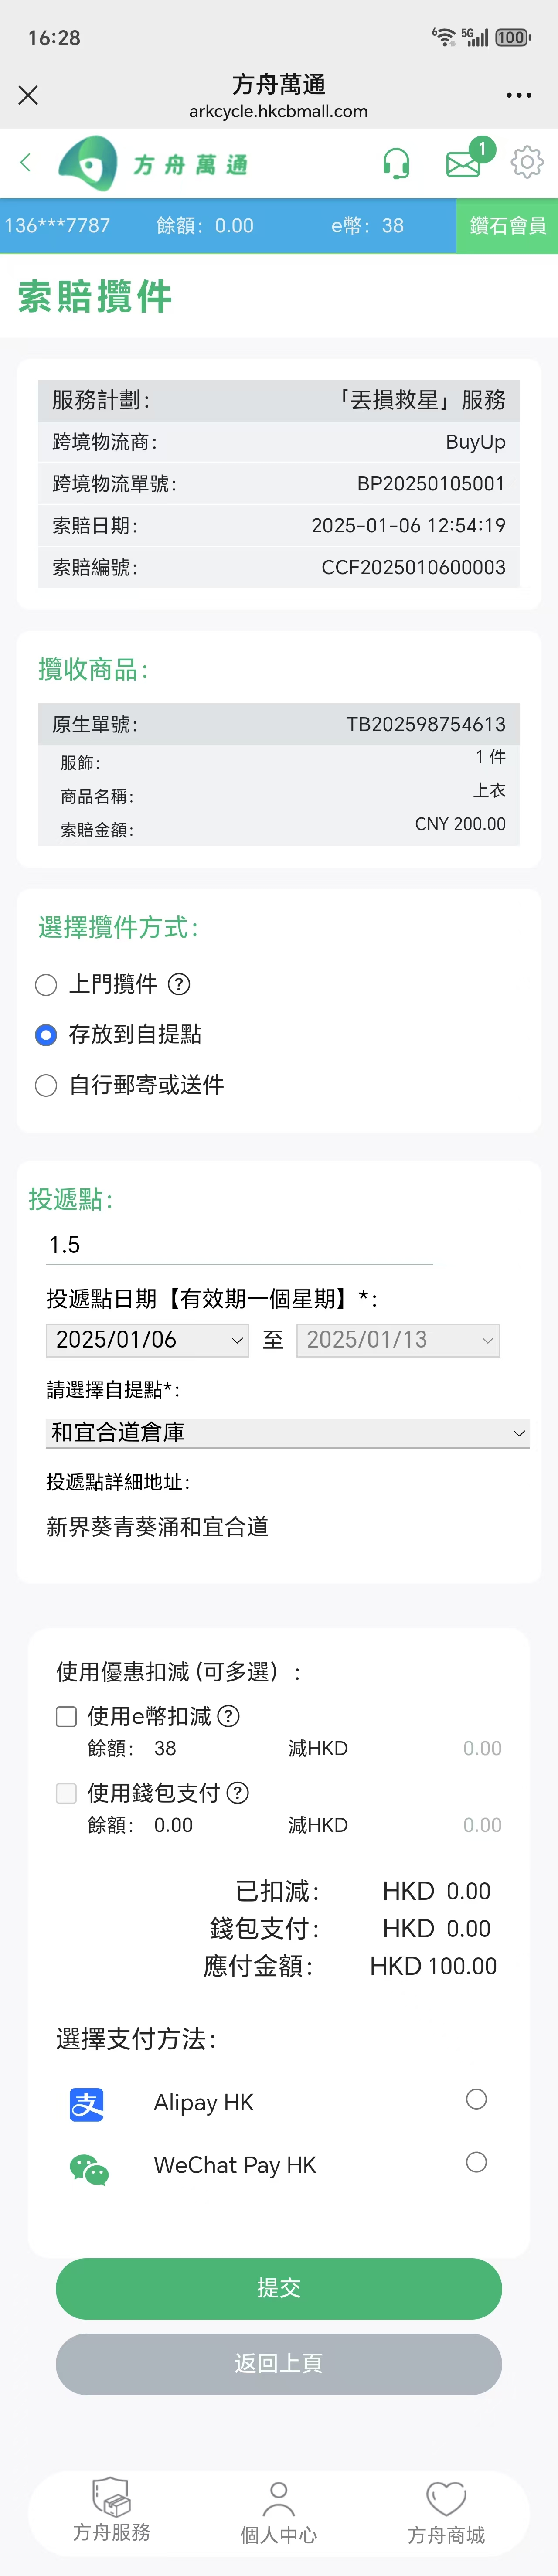Open customer service headset icon

click(x=396, y=162)
